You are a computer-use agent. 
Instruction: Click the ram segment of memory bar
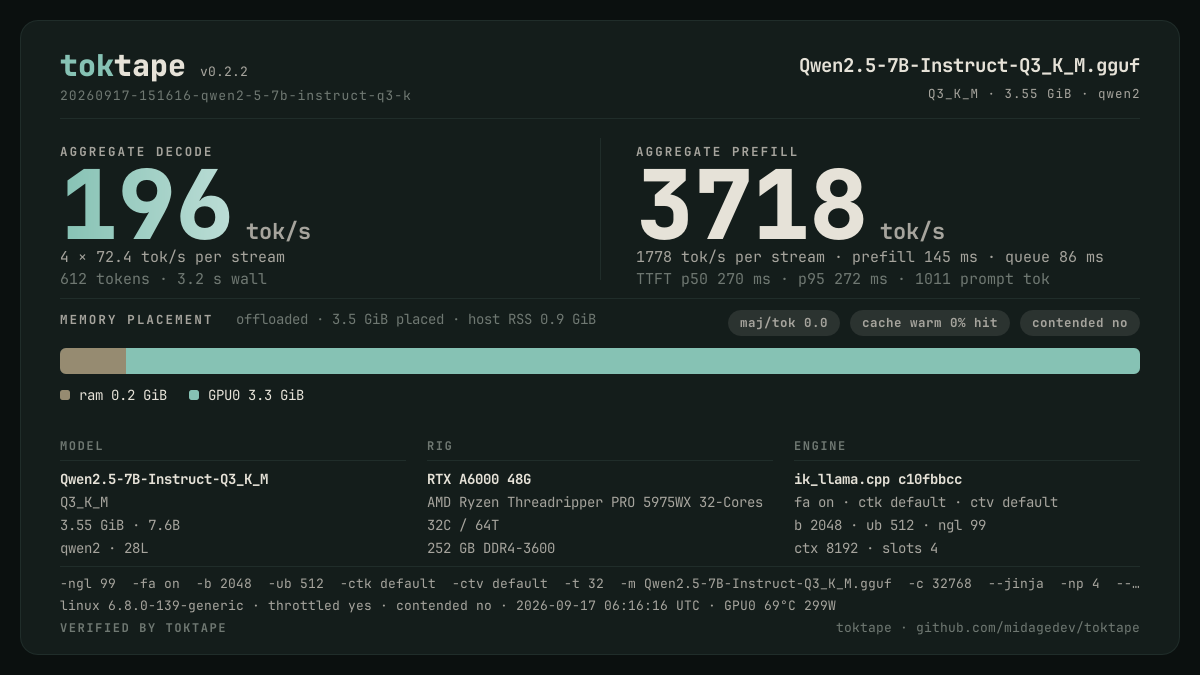[x=93, y=361]
